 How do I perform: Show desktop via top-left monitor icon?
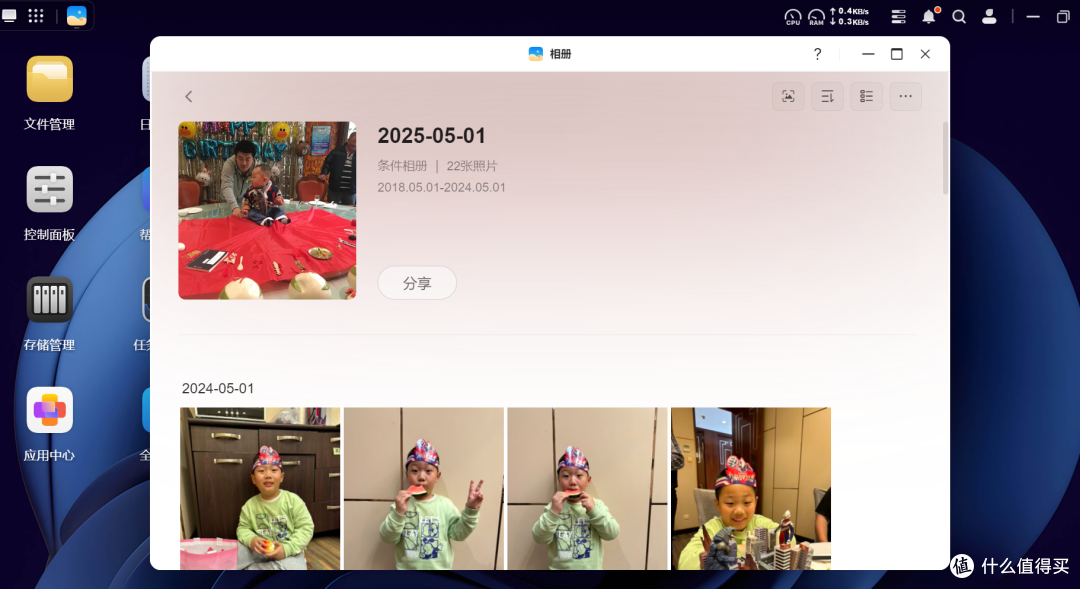tap(10, 16)
